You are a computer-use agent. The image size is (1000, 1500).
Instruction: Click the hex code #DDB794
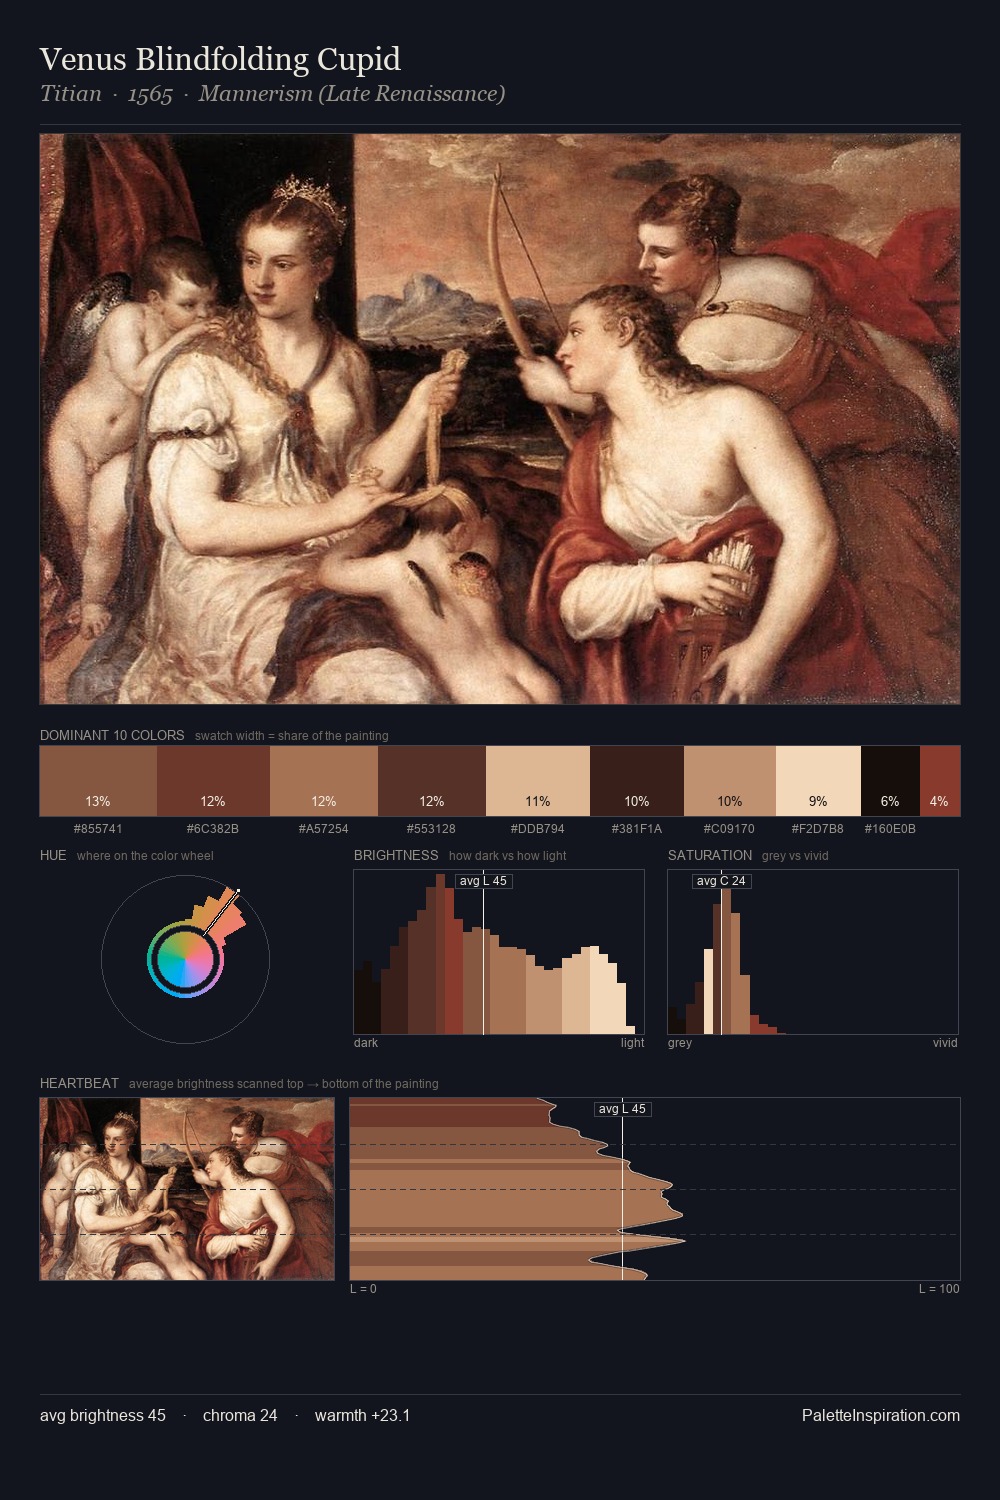click(538, 829)
